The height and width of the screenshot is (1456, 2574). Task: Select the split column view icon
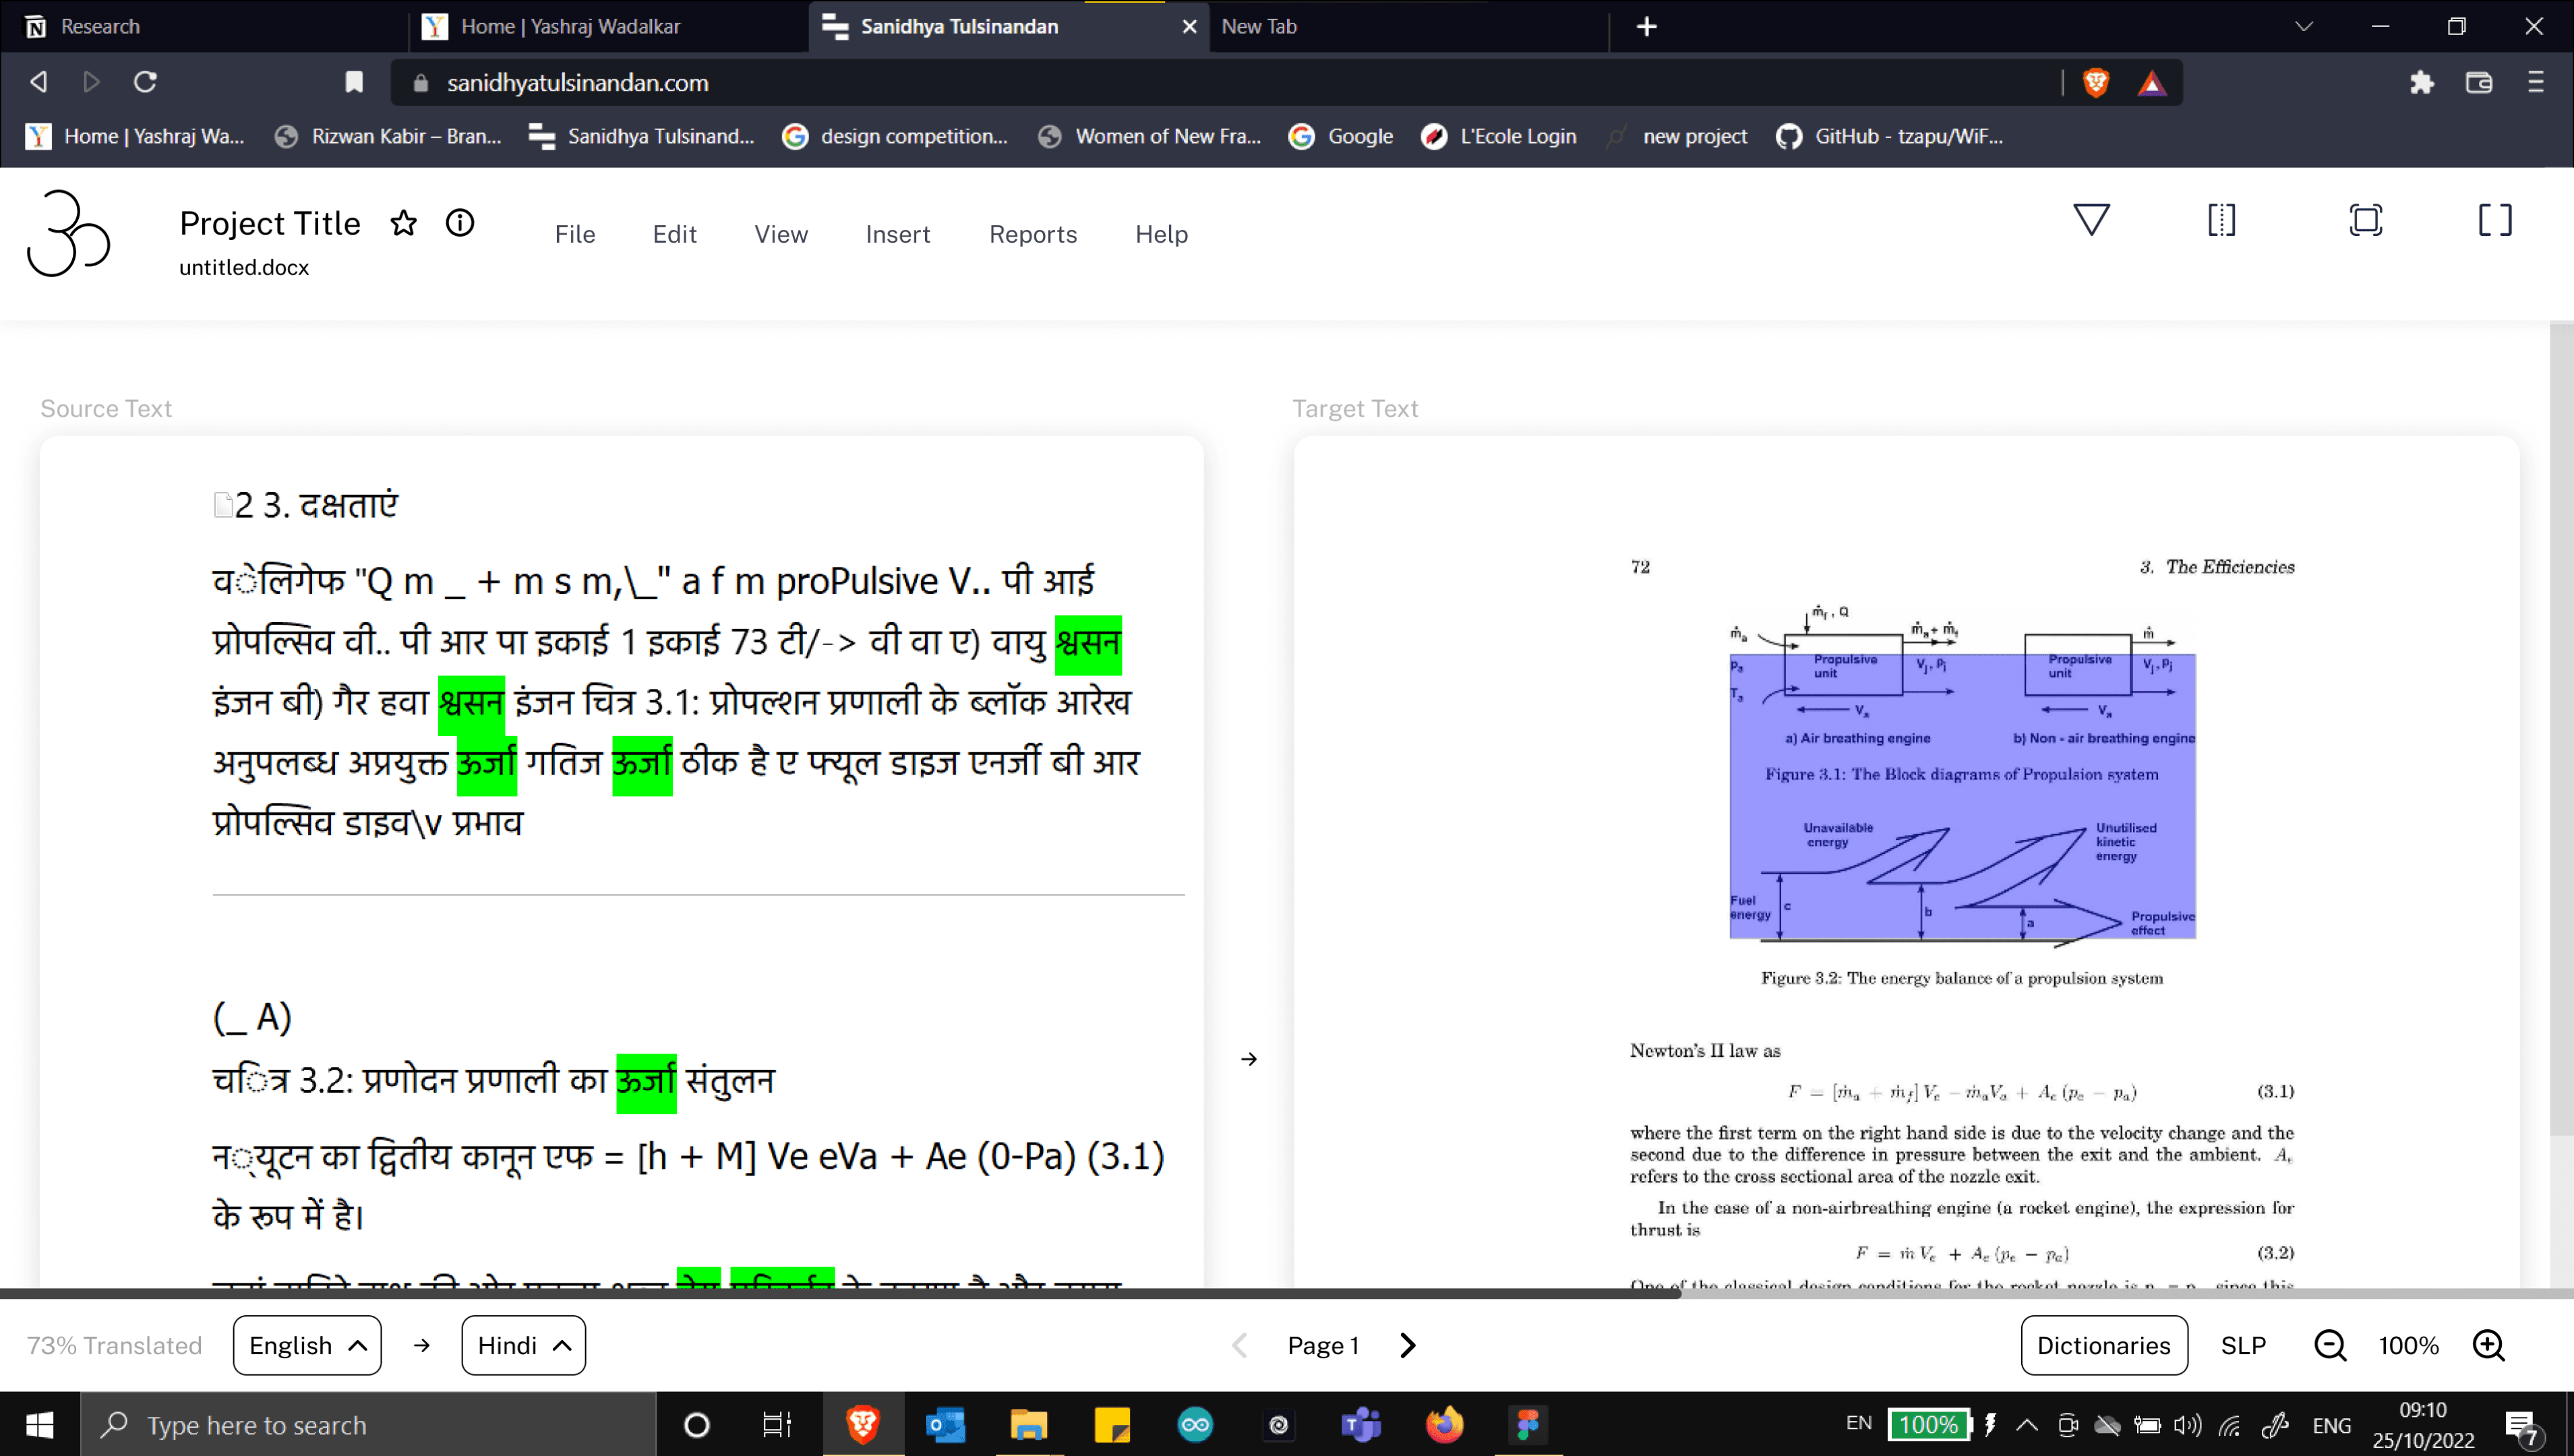[2221, 219]
